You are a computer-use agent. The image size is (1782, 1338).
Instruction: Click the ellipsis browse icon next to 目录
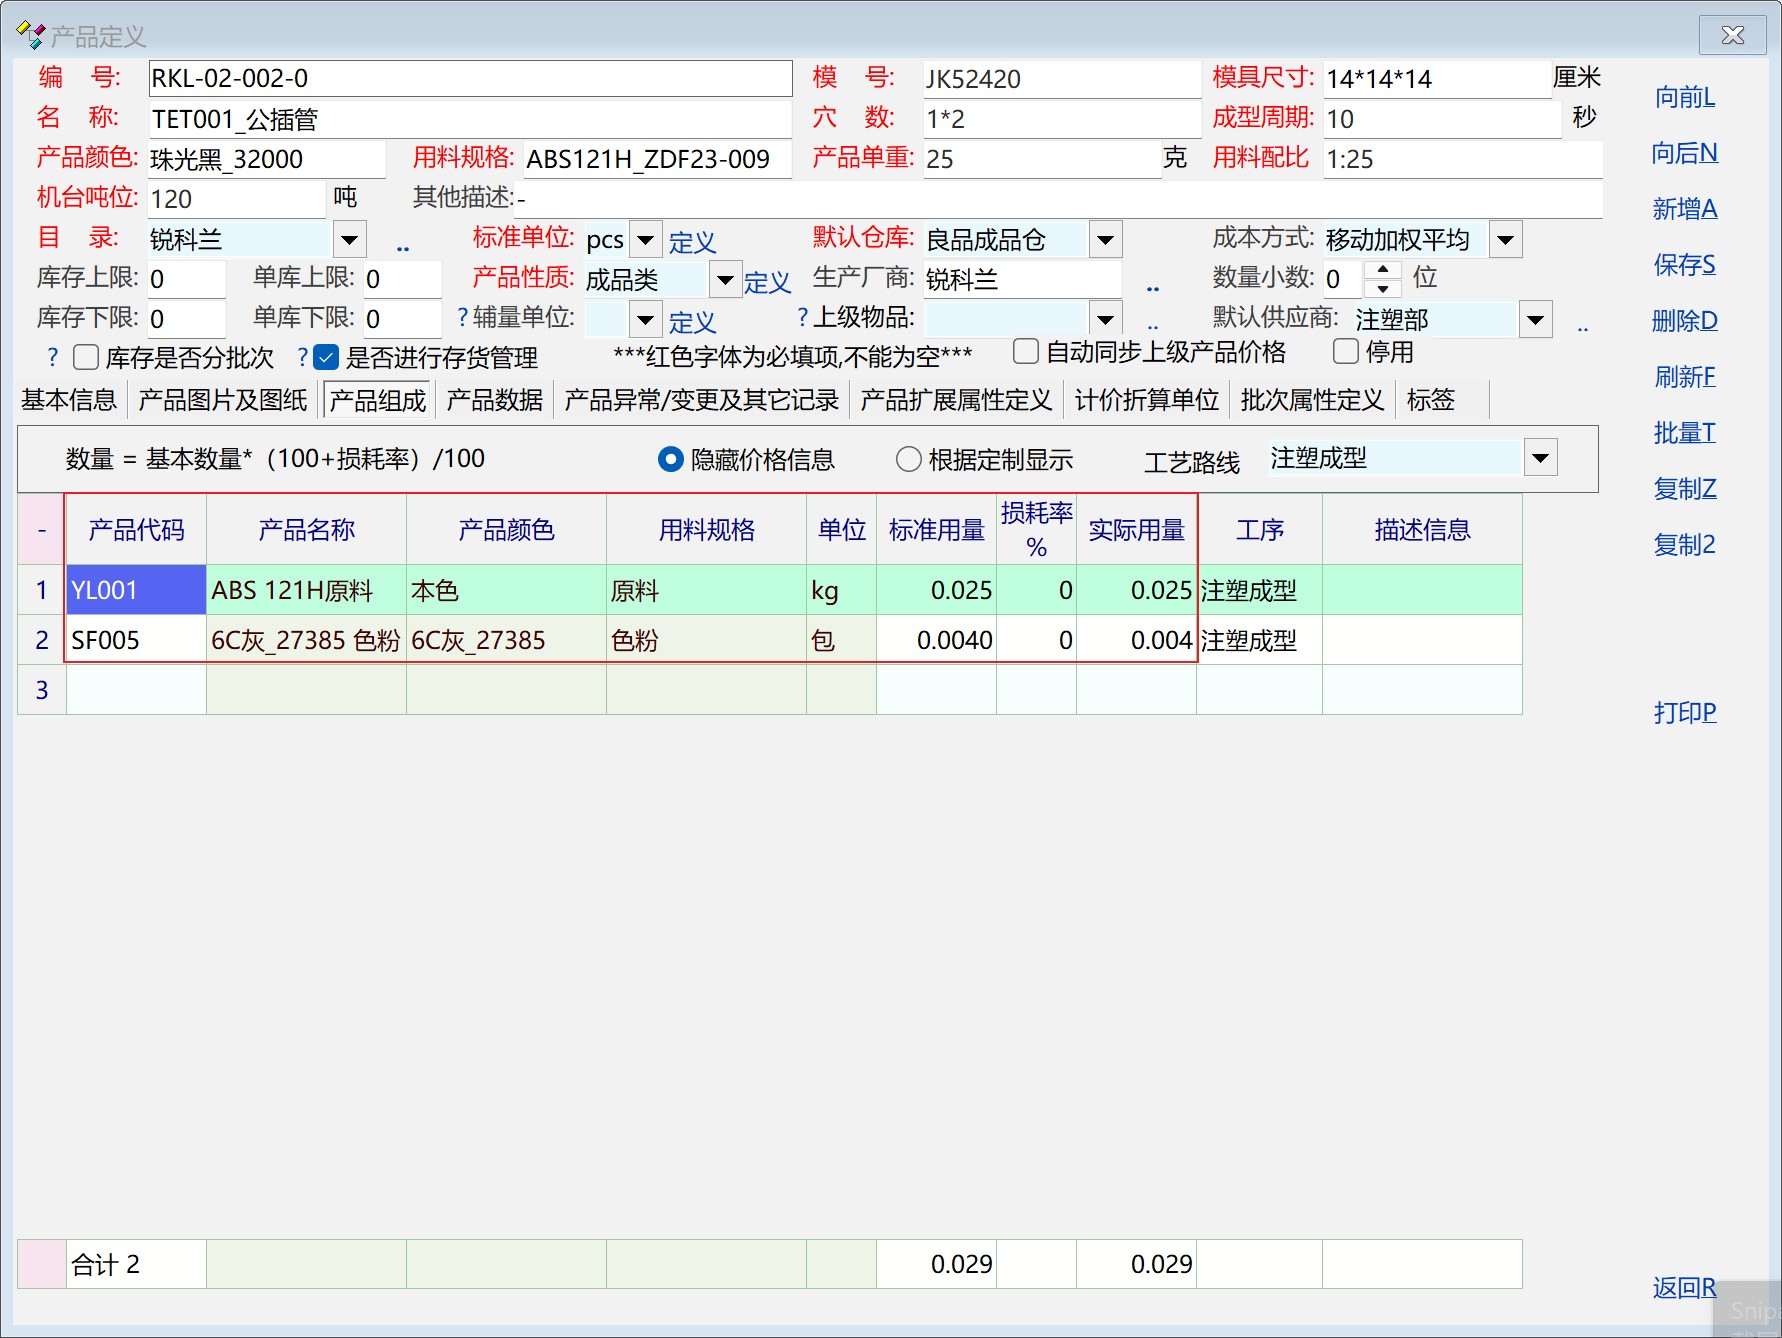(403, 246)
